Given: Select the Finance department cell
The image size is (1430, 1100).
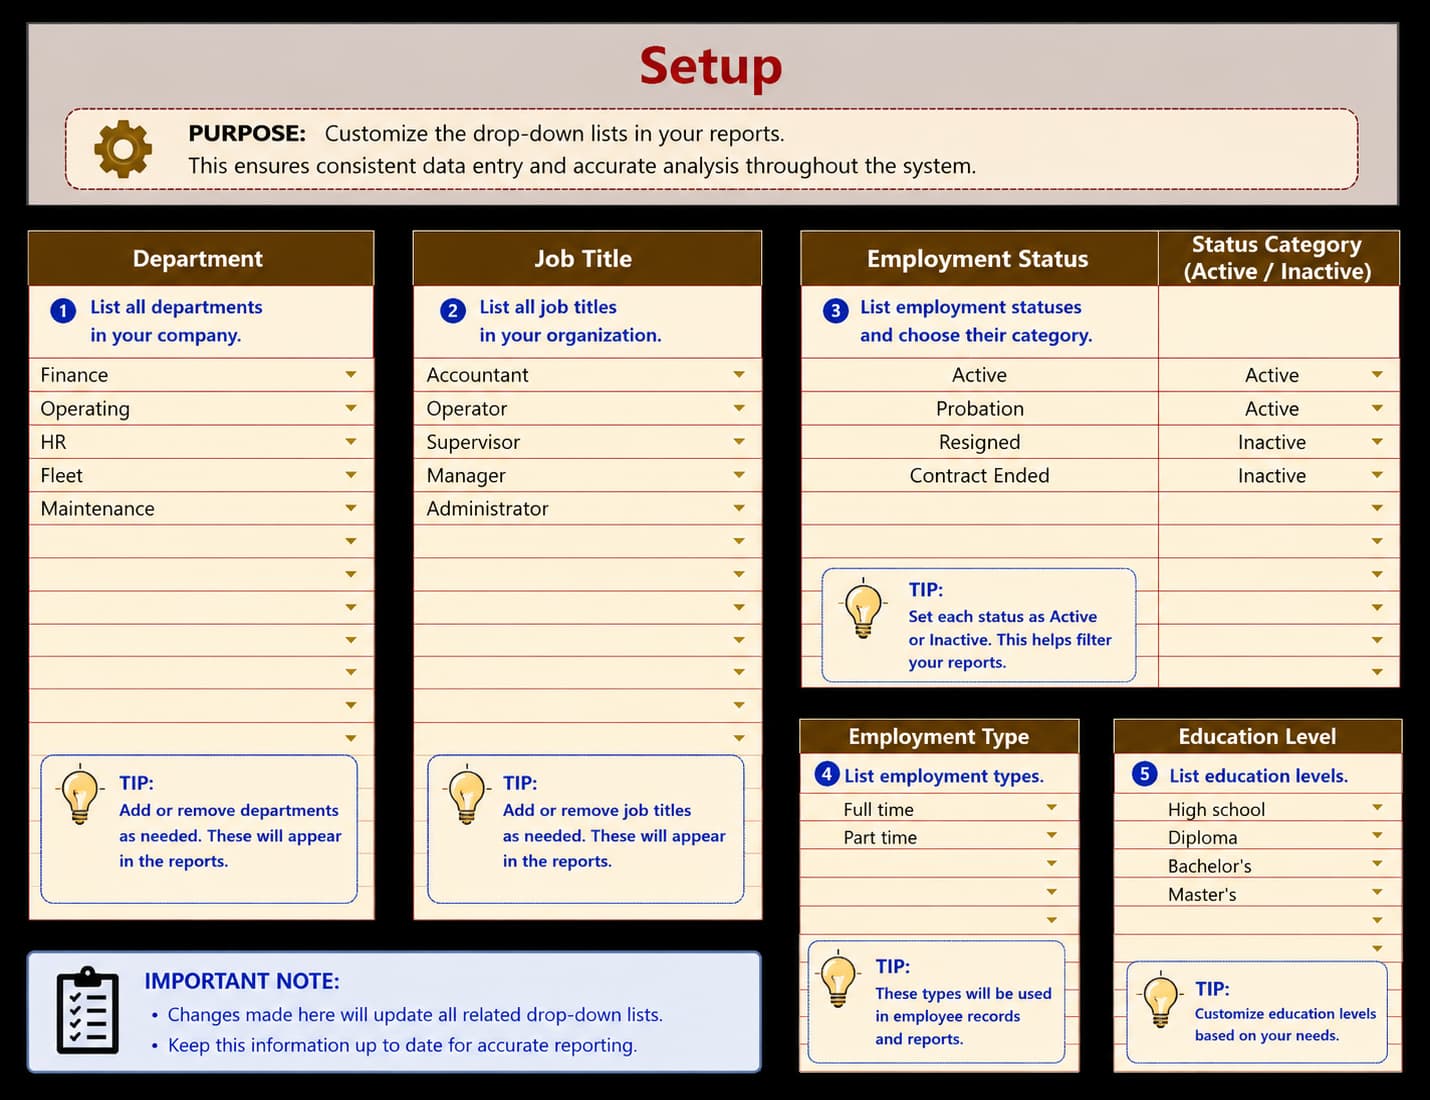Looking at the screenshot, I should (x=201, y=375).
